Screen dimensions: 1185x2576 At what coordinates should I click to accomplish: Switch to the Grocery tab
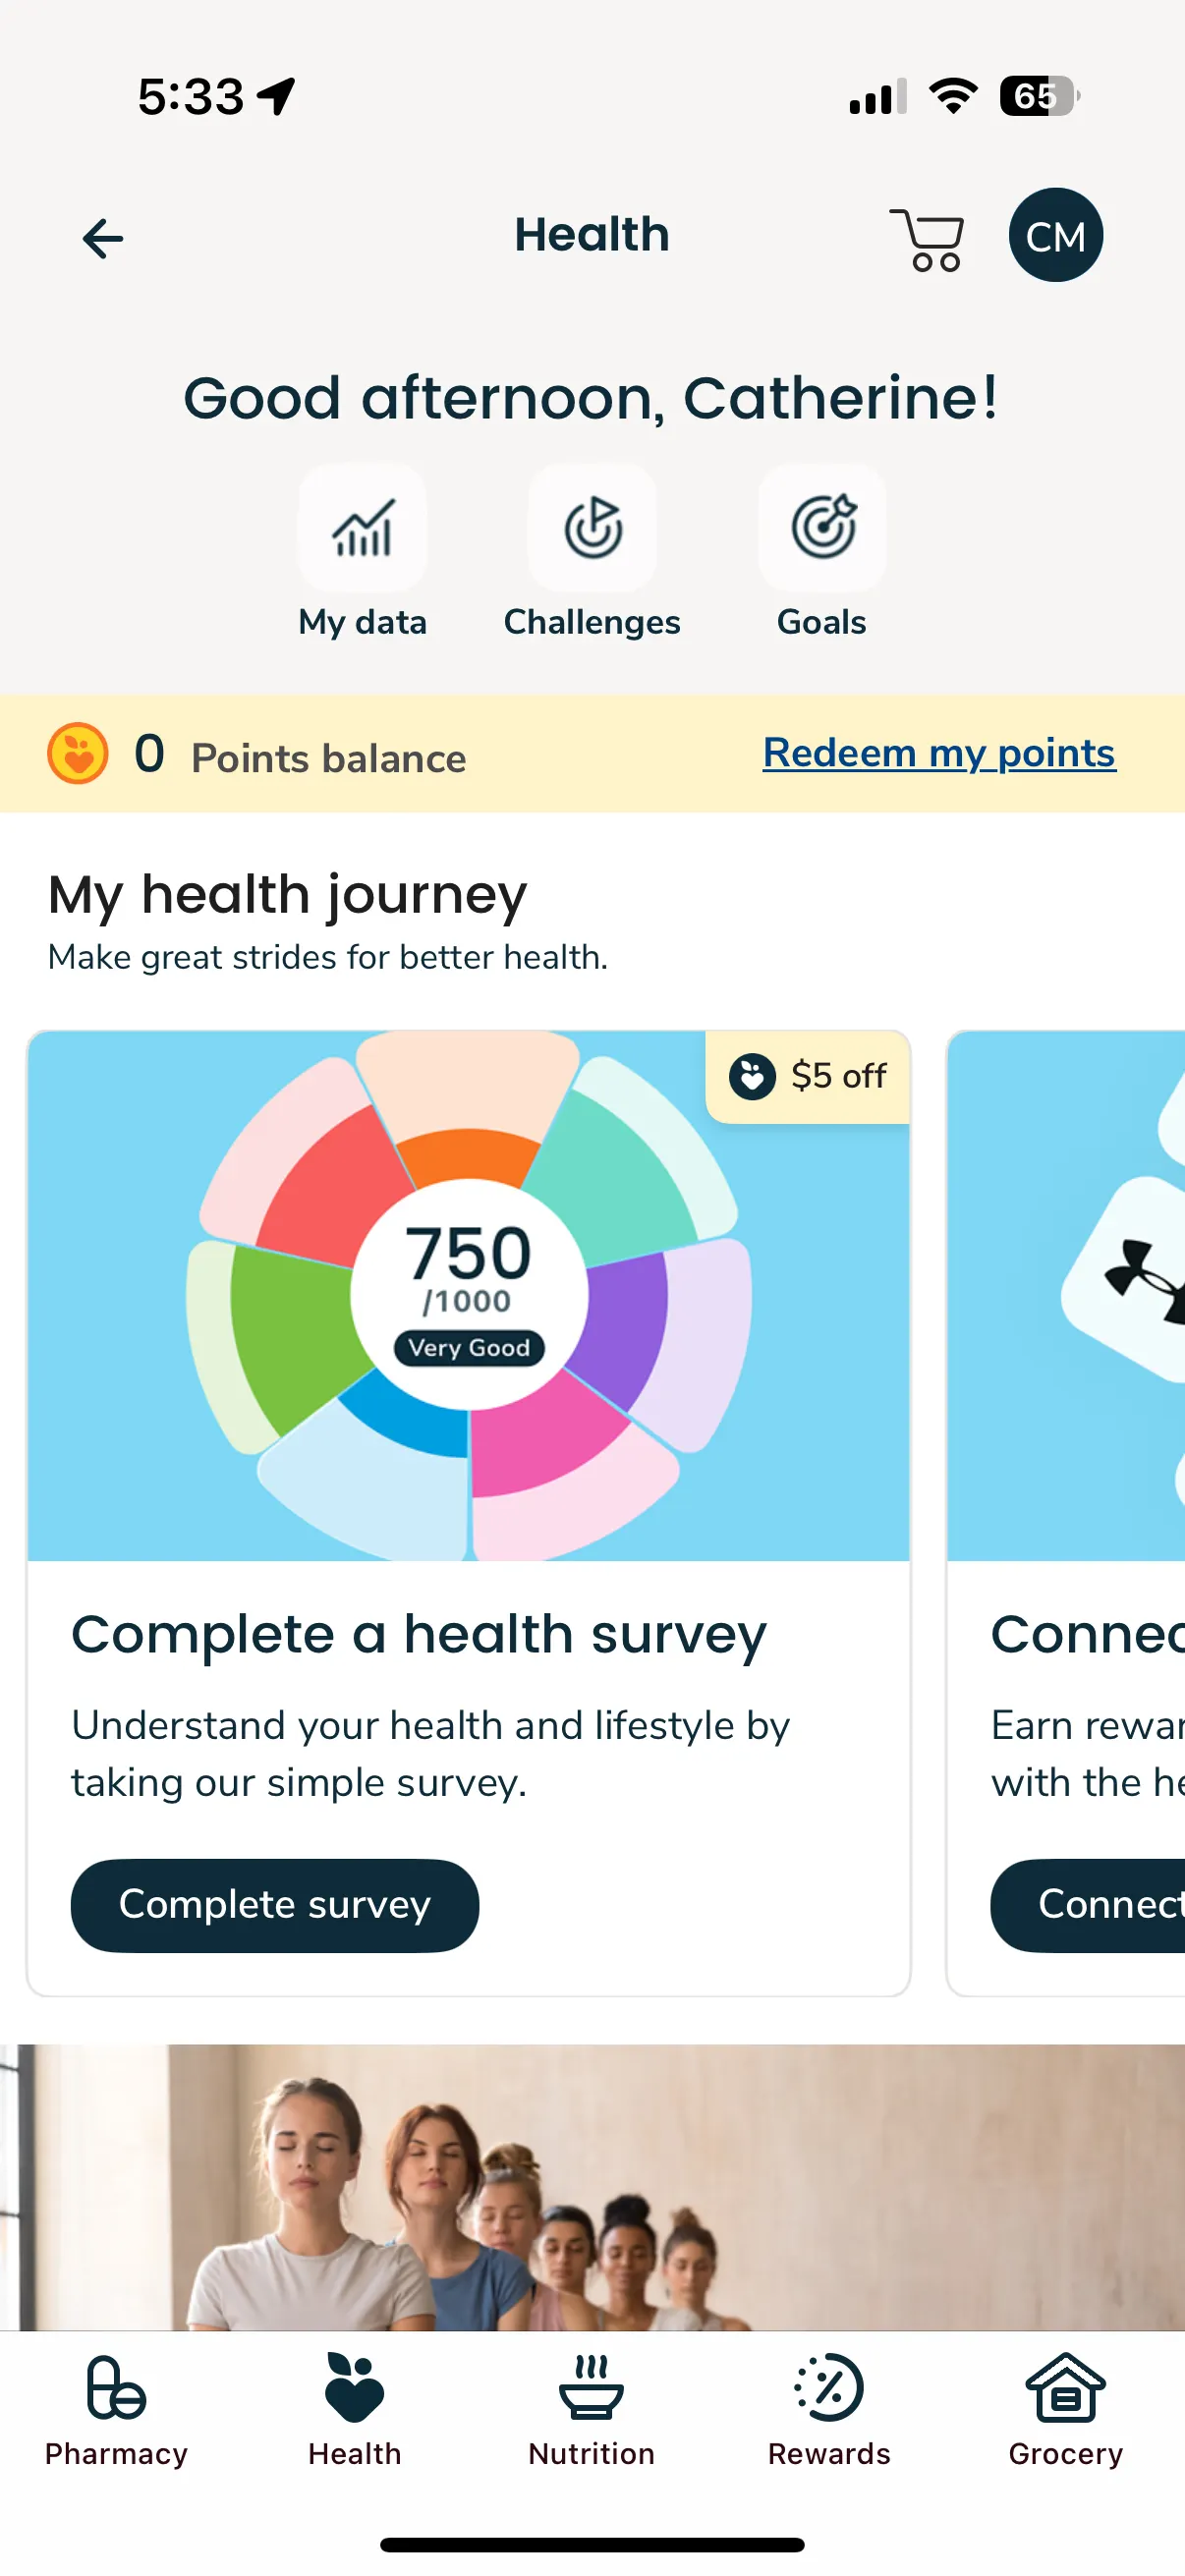coord(1066,2410)
